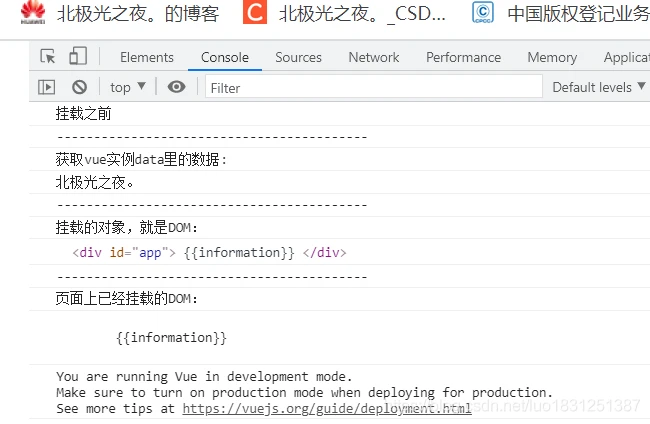Open the orange CSDN bookmark icon

(256, 14)
